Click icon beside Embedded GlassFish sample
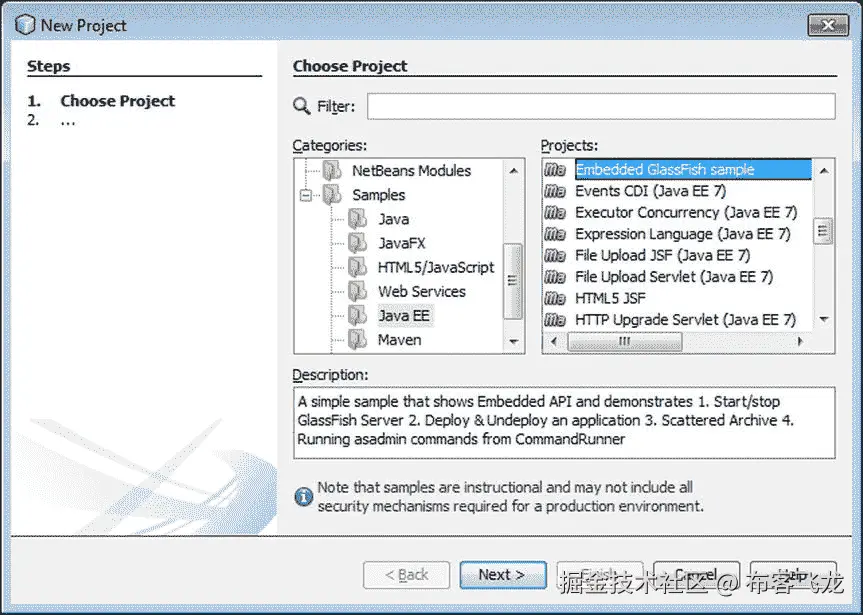Viewport: 863px width, 615px height. coord(555,170)
